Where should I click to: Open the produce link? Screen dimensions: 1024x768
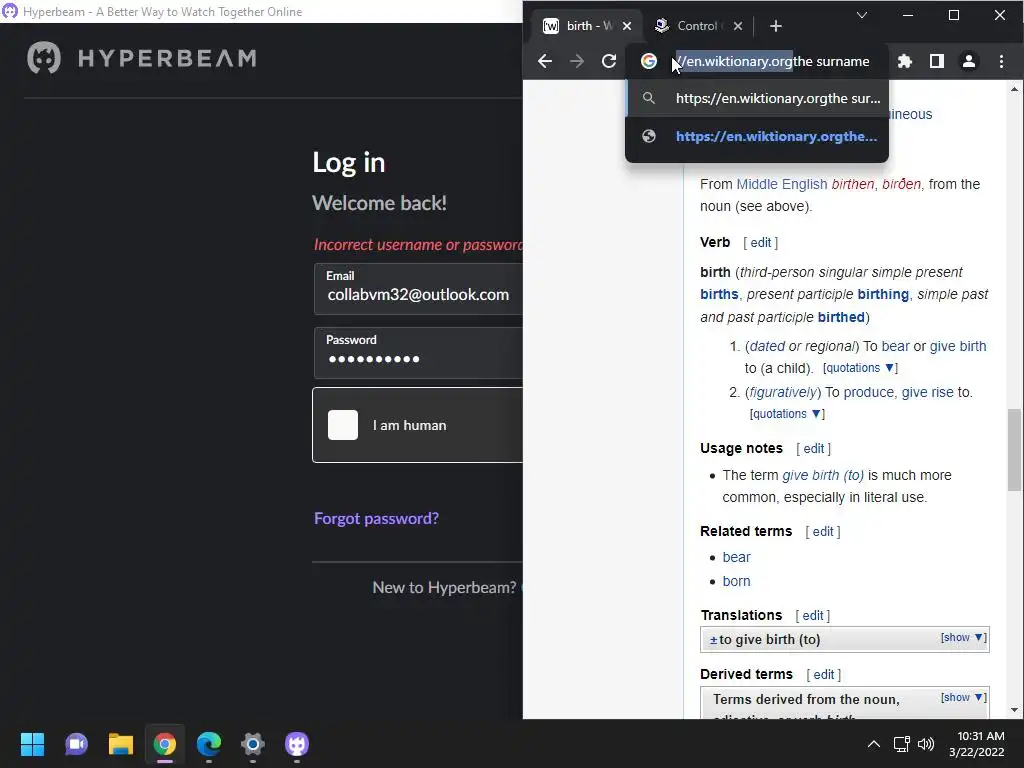pyautogui.click(x=869, y=392)
